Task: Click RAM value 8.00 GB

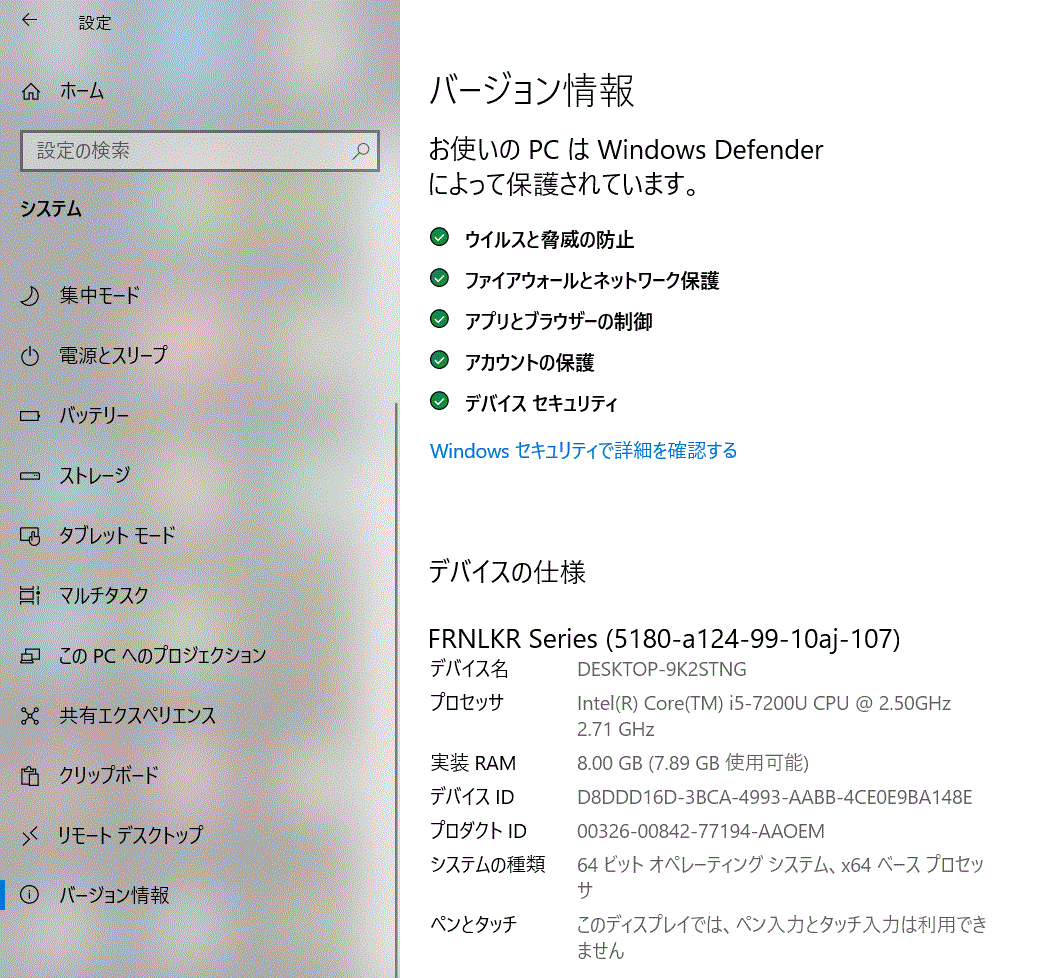Action: point(692,763)
